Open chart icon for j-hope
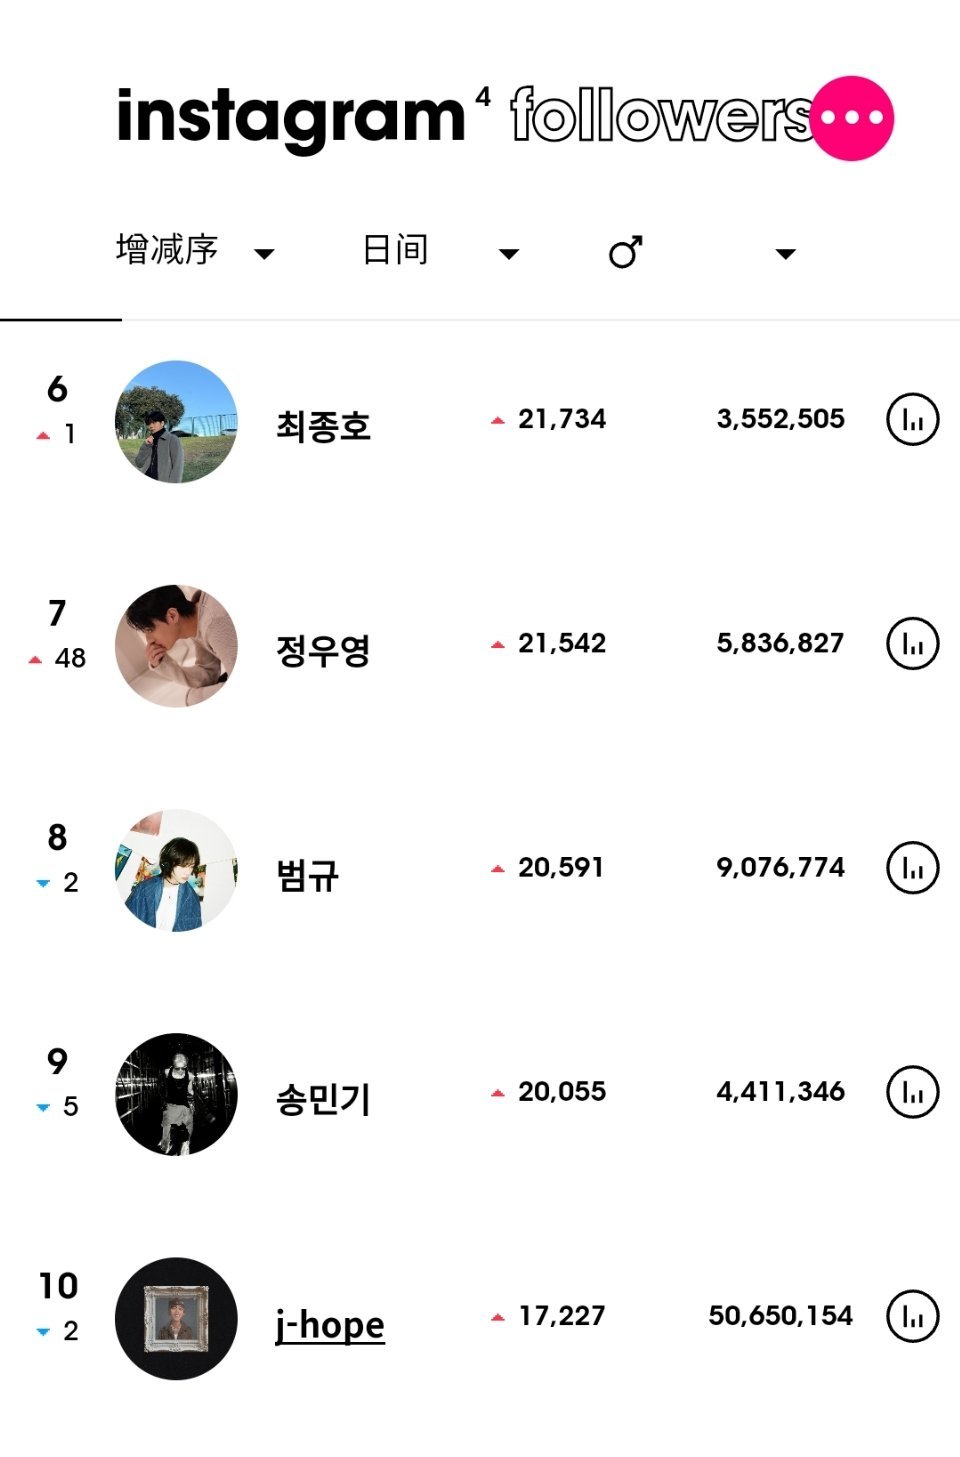The height and width of the screenshot is (1457, 960). pyautogui.click(x=913, y=1316)
